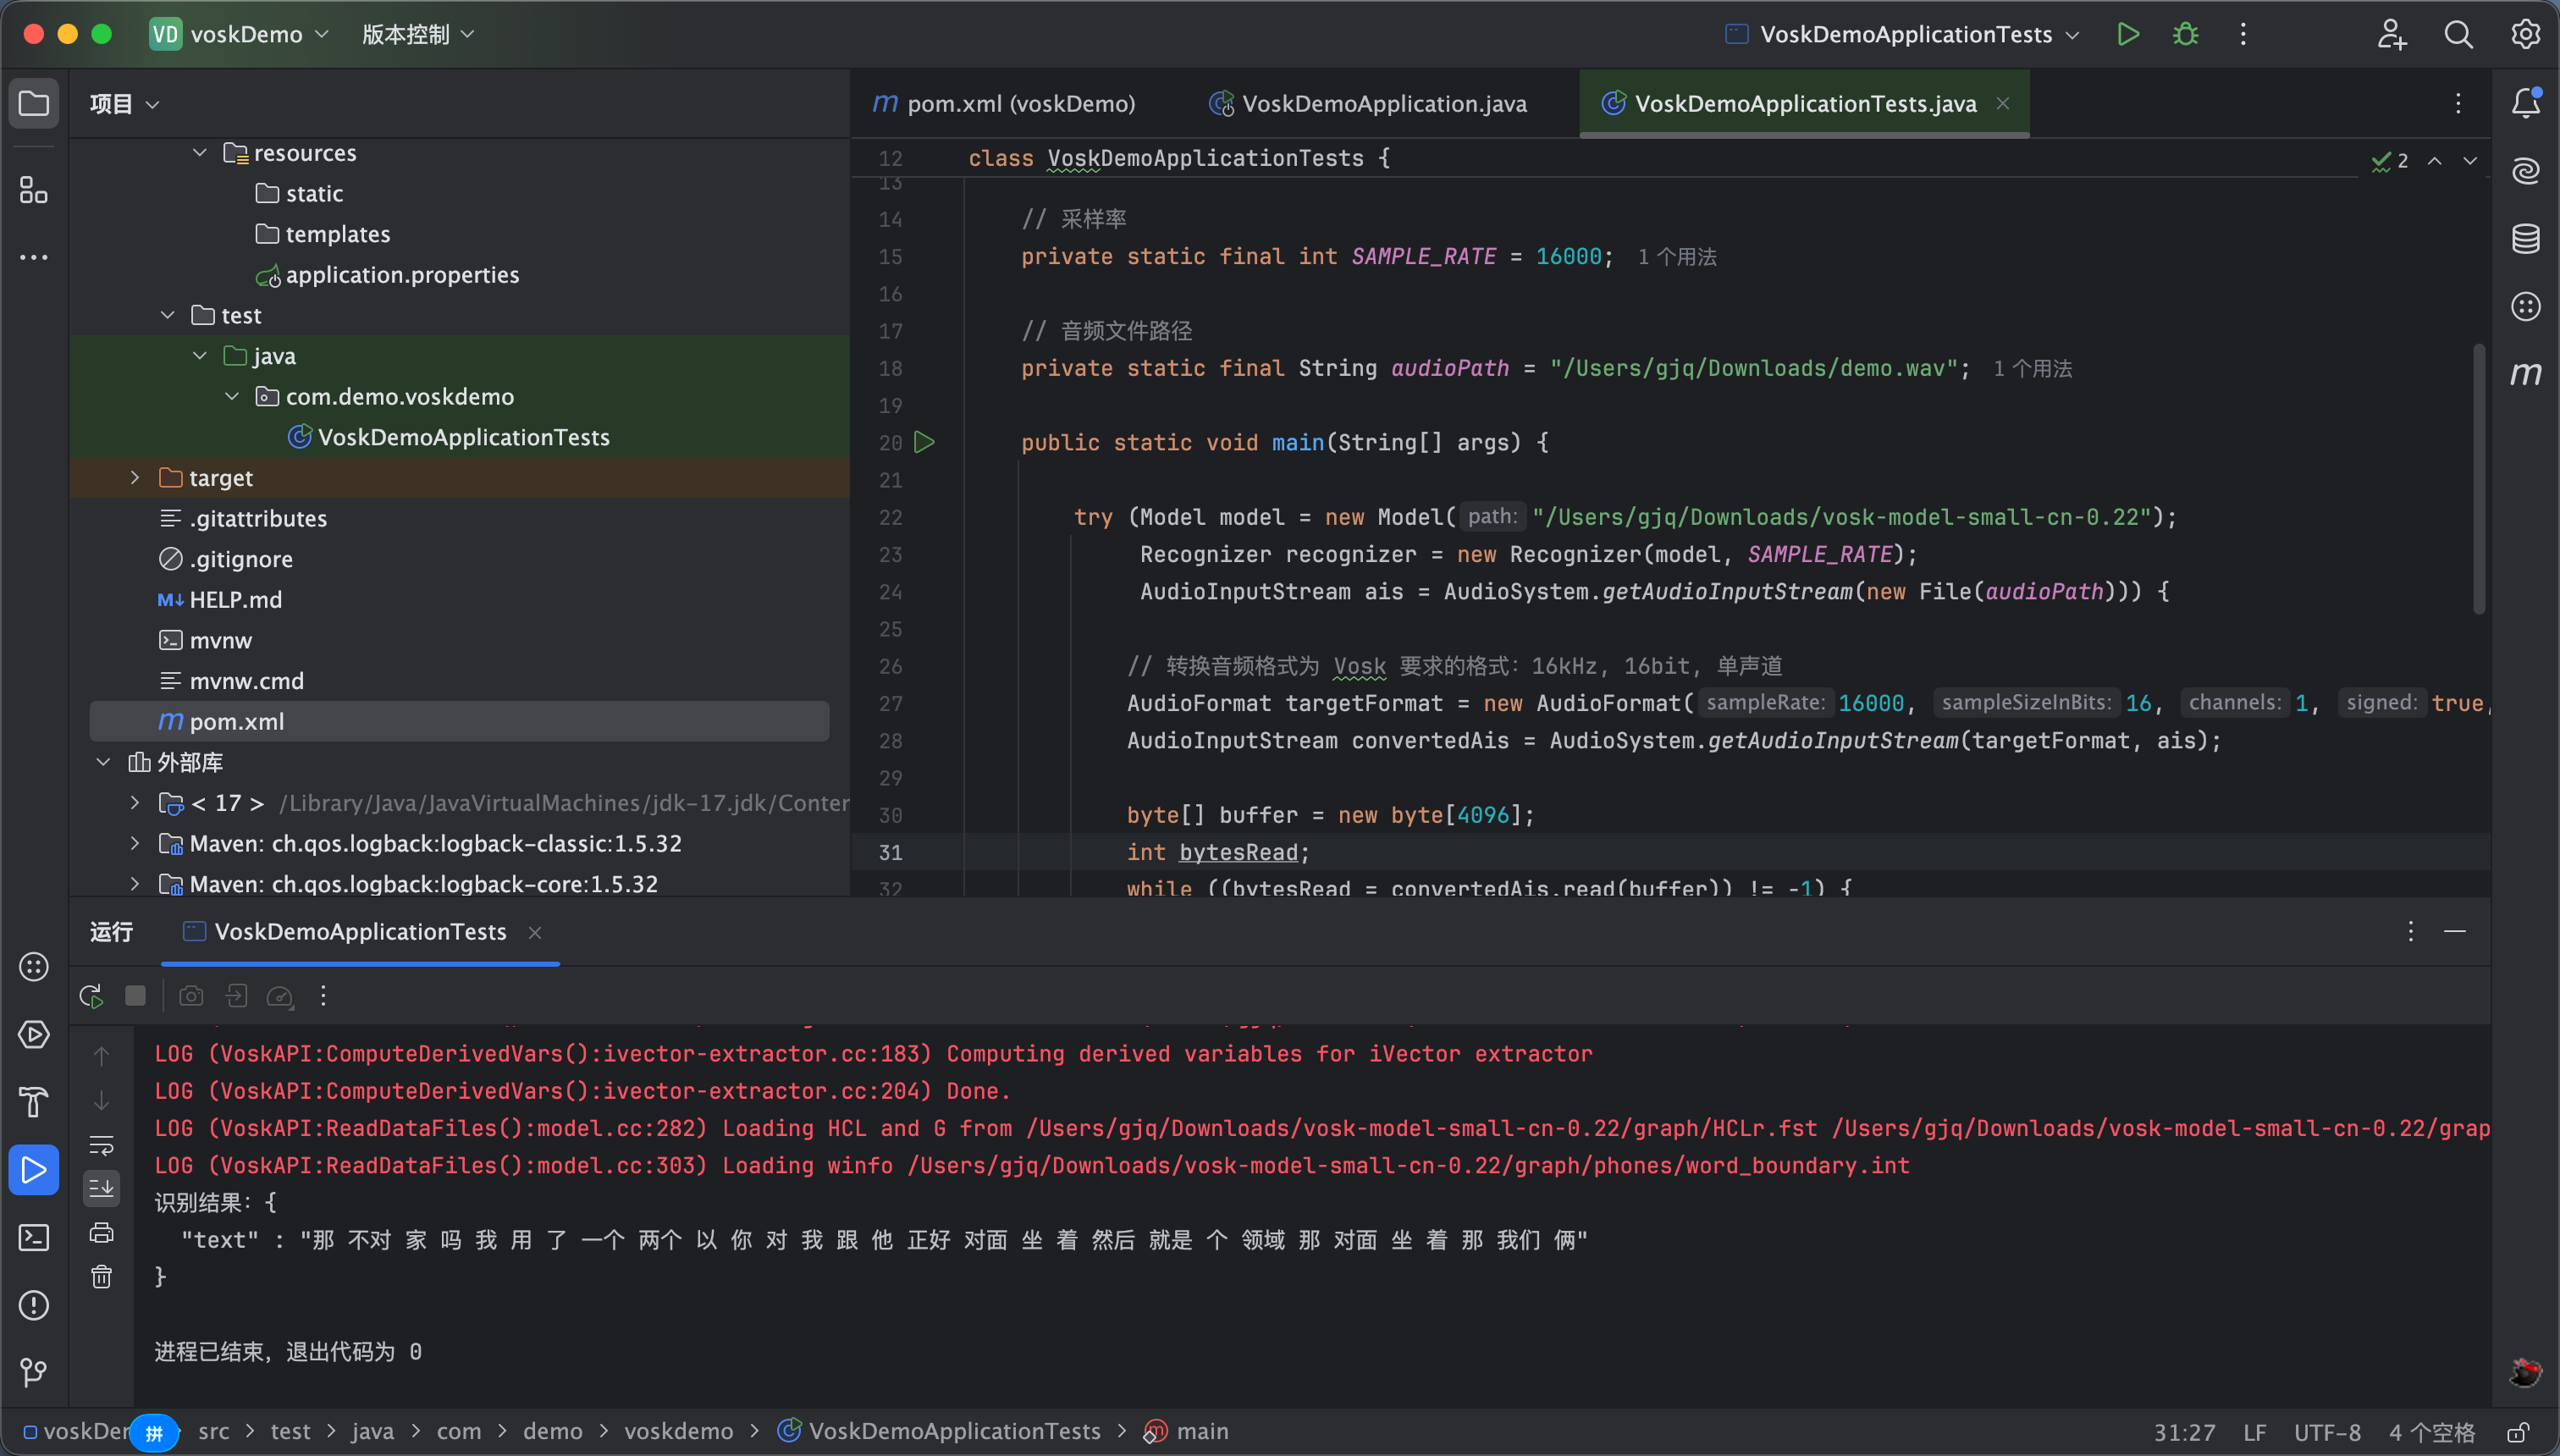The image size is (2560, 1456).
Task: Expand the target folder
Action: [135, 478]
